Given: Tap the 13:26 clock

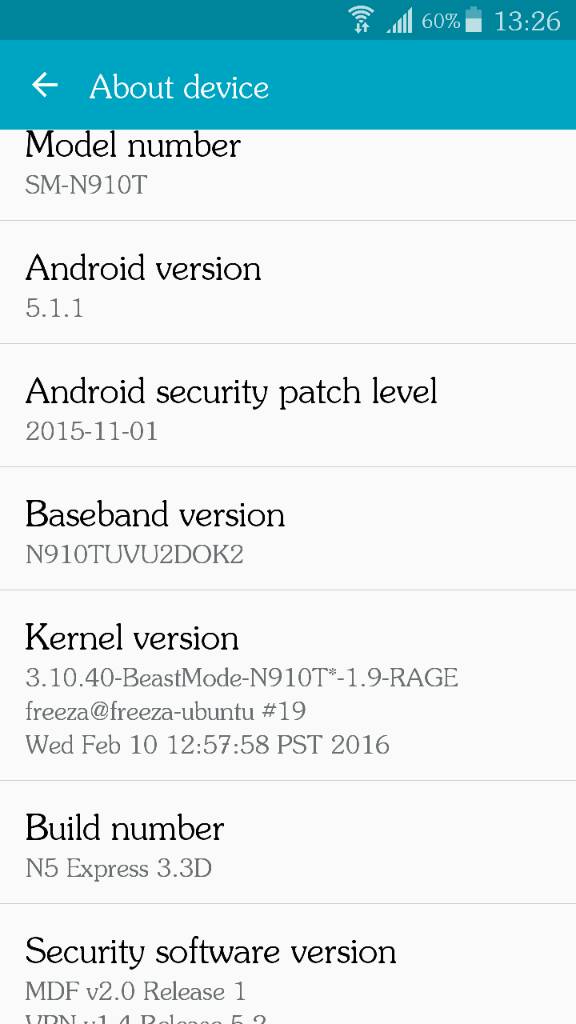Looking at the screenshot, I should point(527,21).
